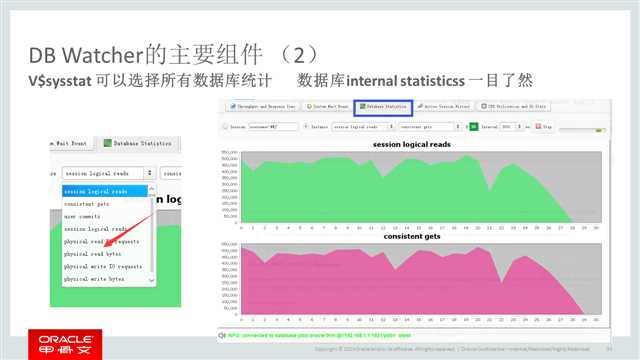Open the consistent gets statistic dropdown

[x=430, y=127]
